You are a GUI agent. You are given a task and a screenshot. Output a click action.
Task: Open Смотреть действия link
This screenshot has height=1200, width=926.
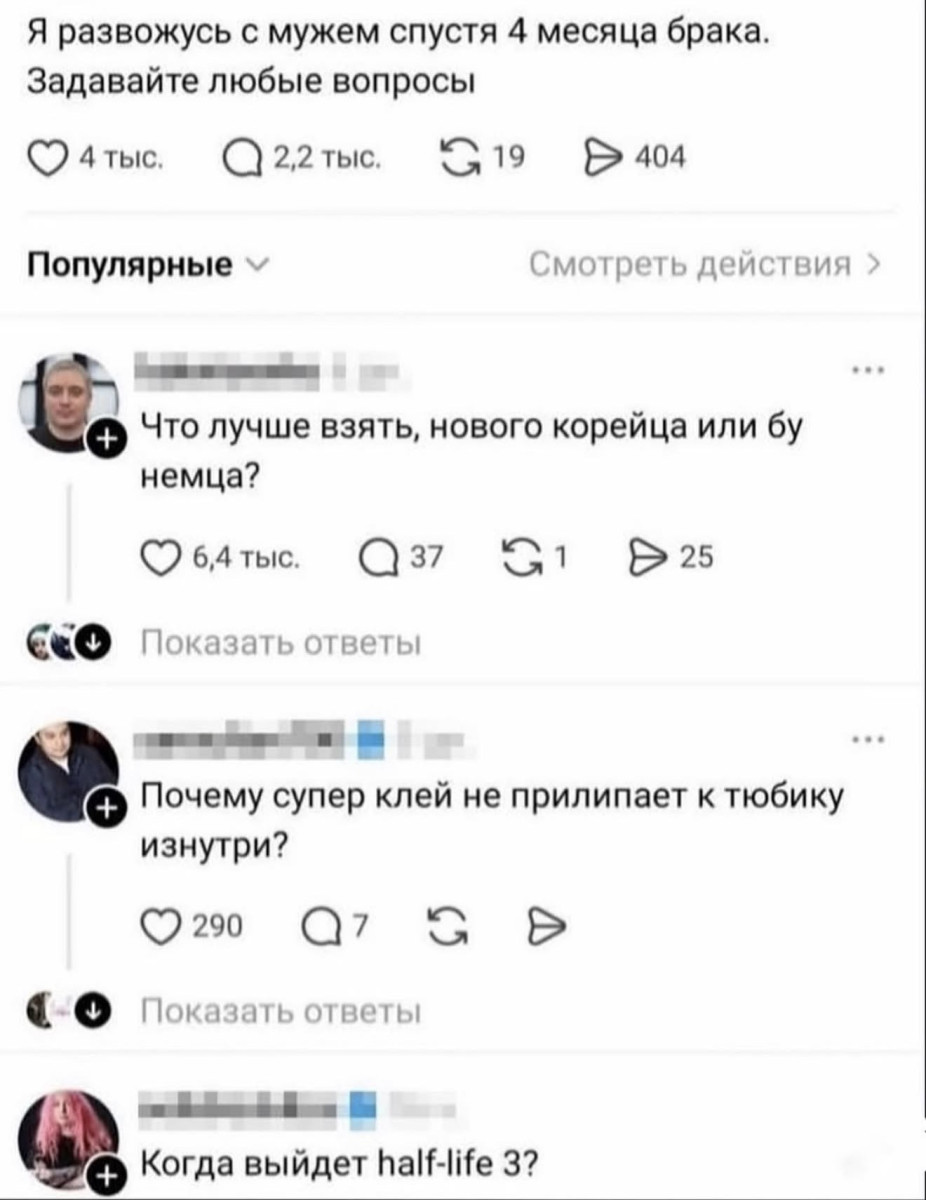[705, 266]
